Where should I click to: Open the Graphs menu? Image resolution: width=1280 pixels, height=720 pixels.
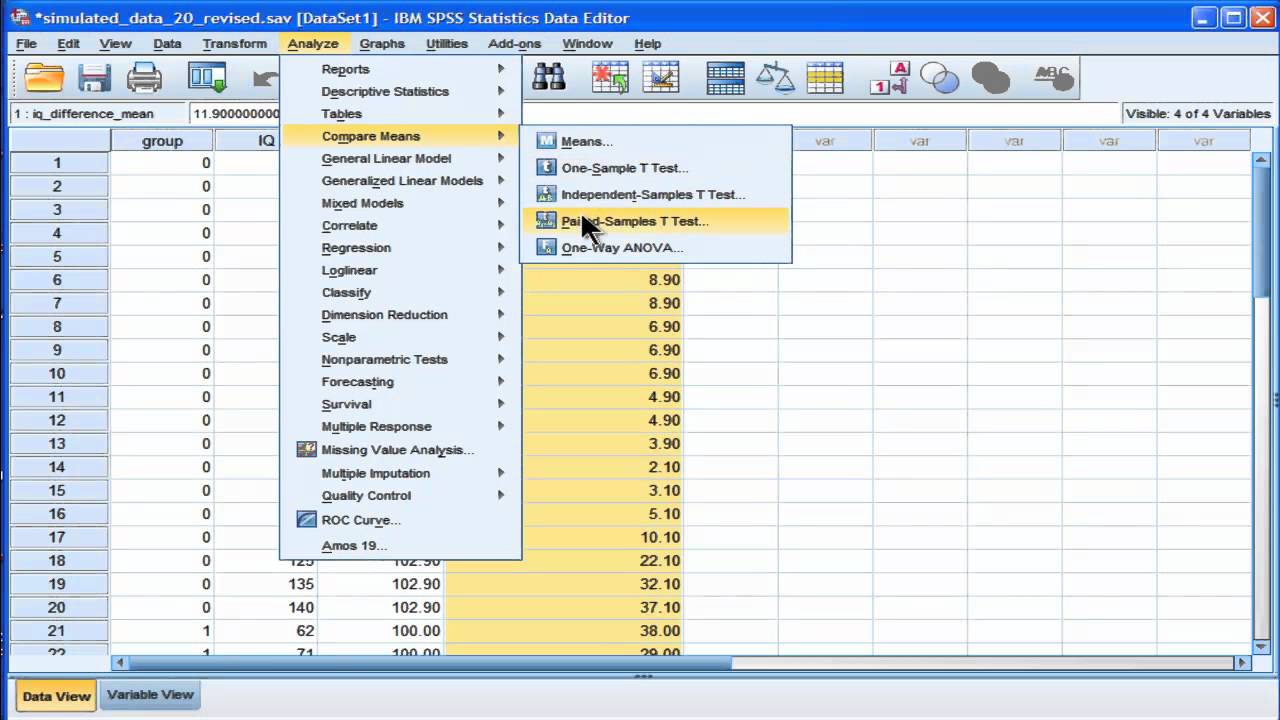coord(382,43)
